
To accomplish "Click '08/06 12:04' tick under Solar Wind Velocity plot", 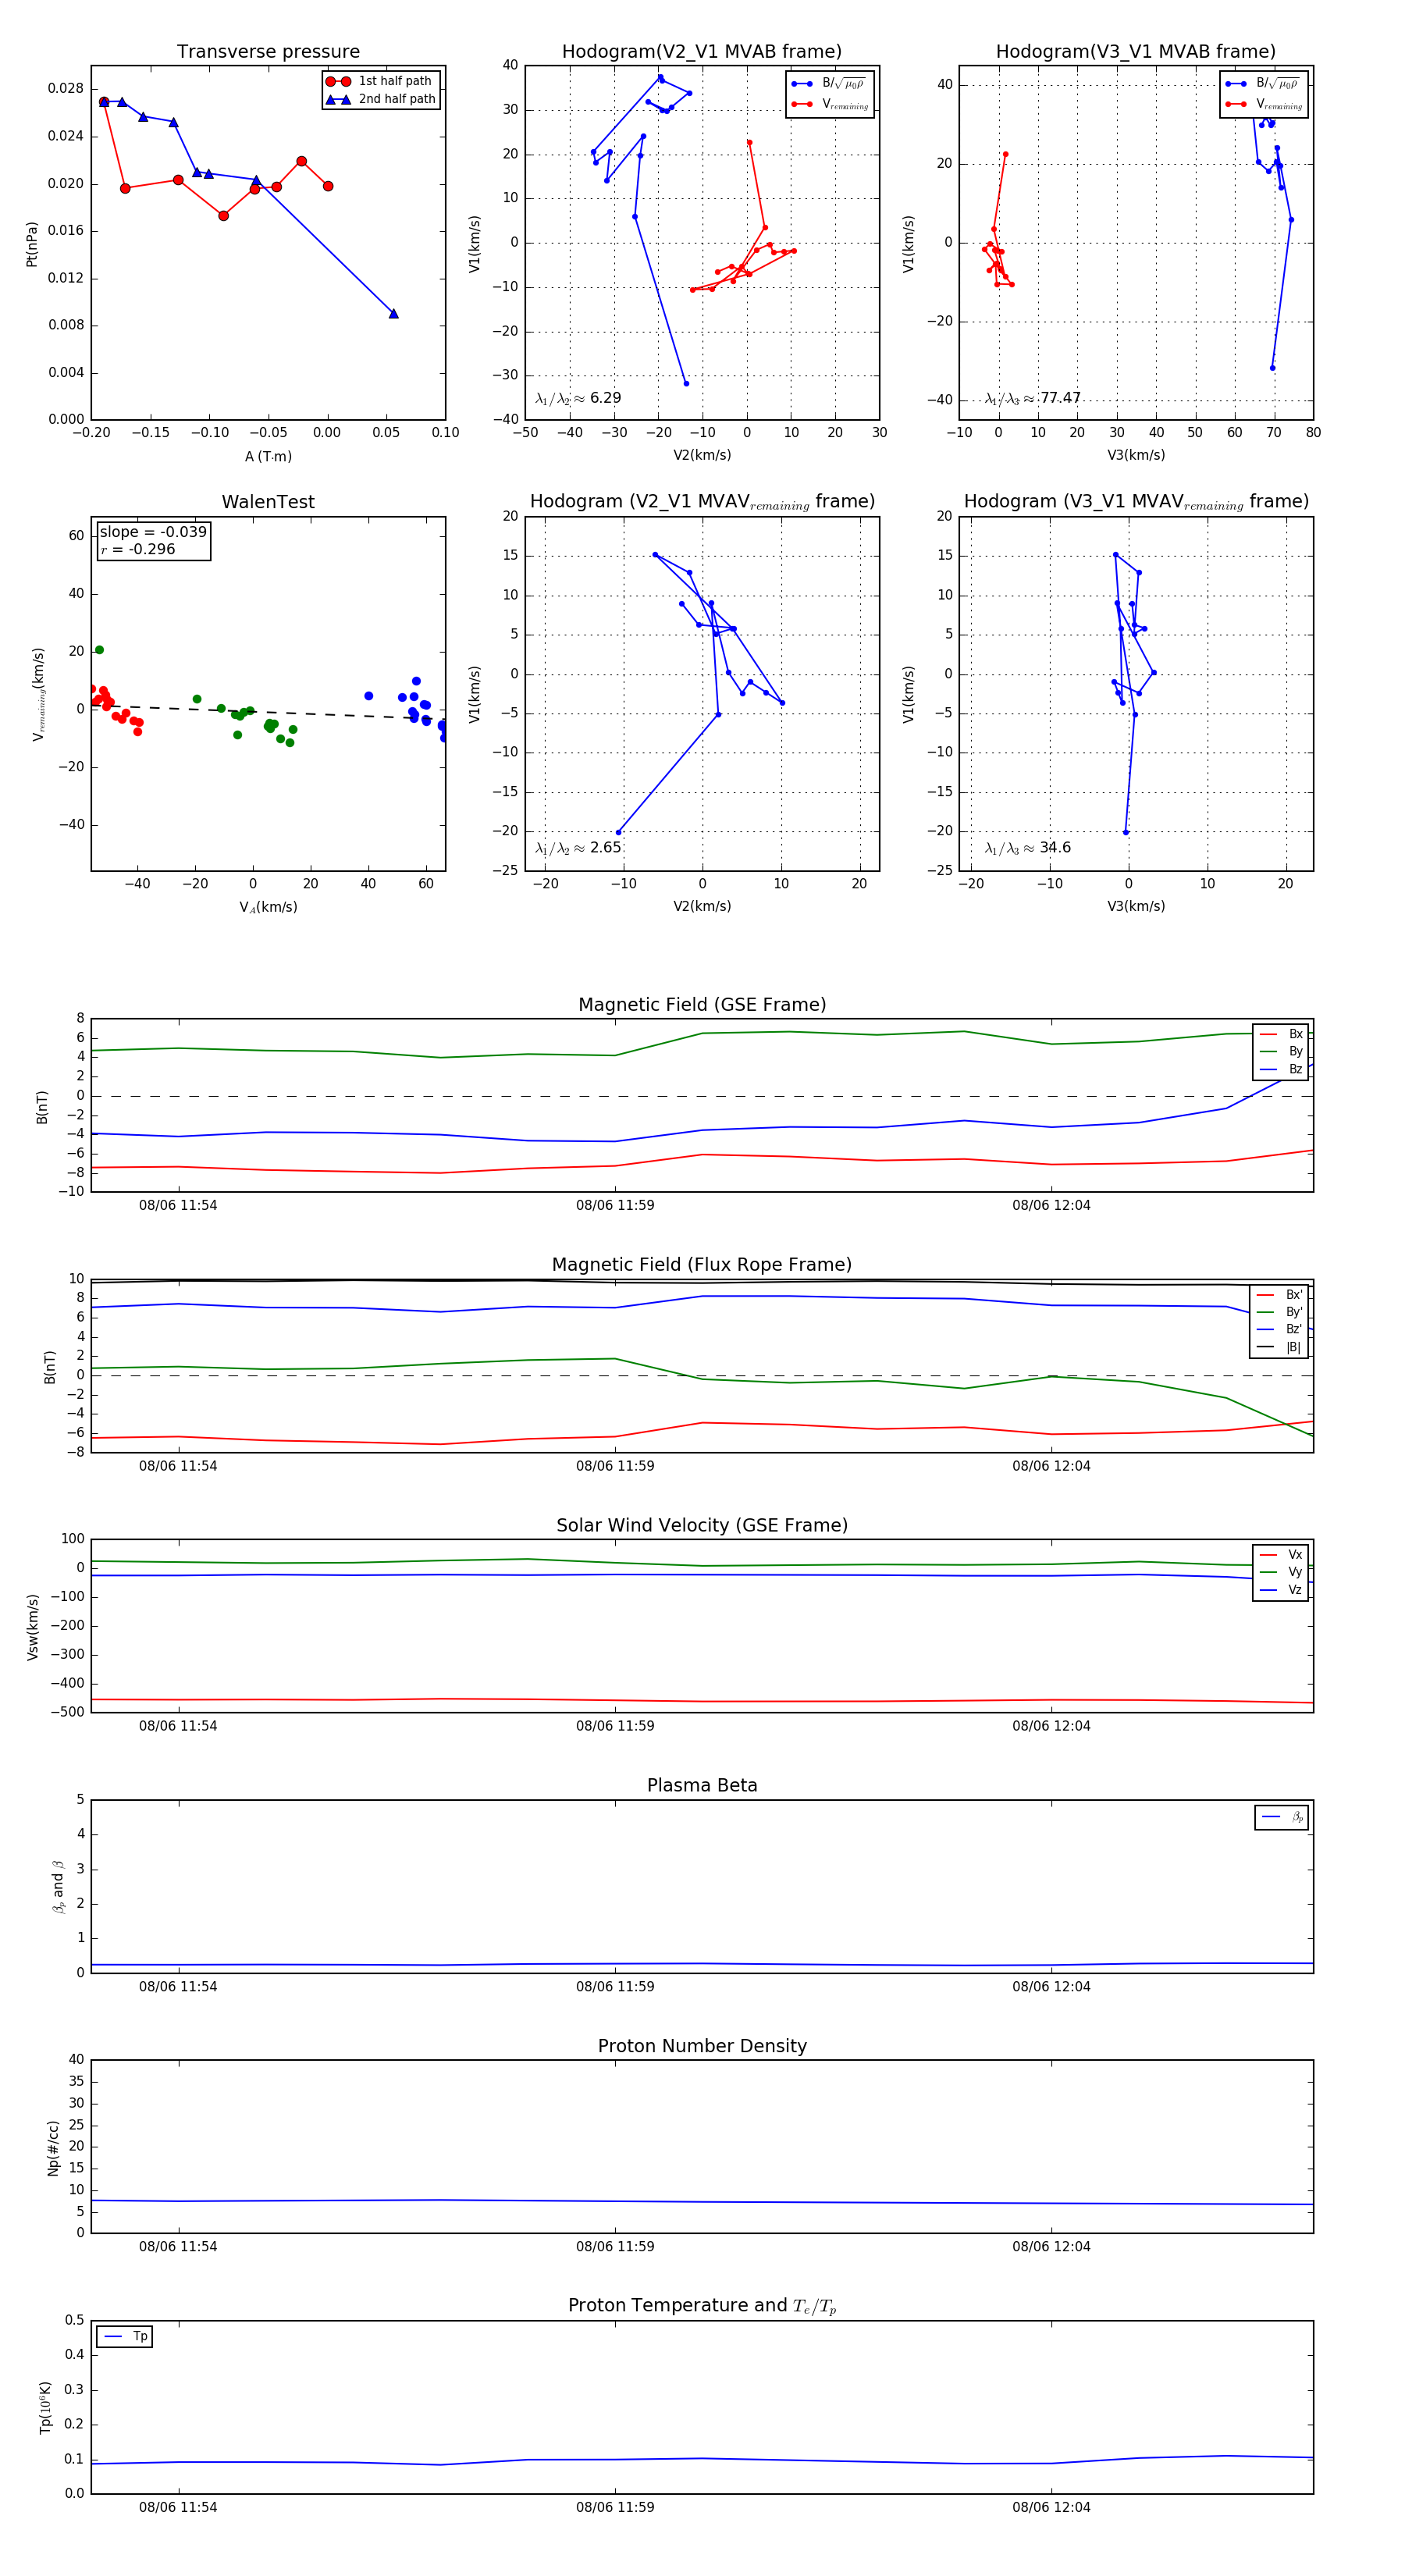I will [x=1051, y=1726].
